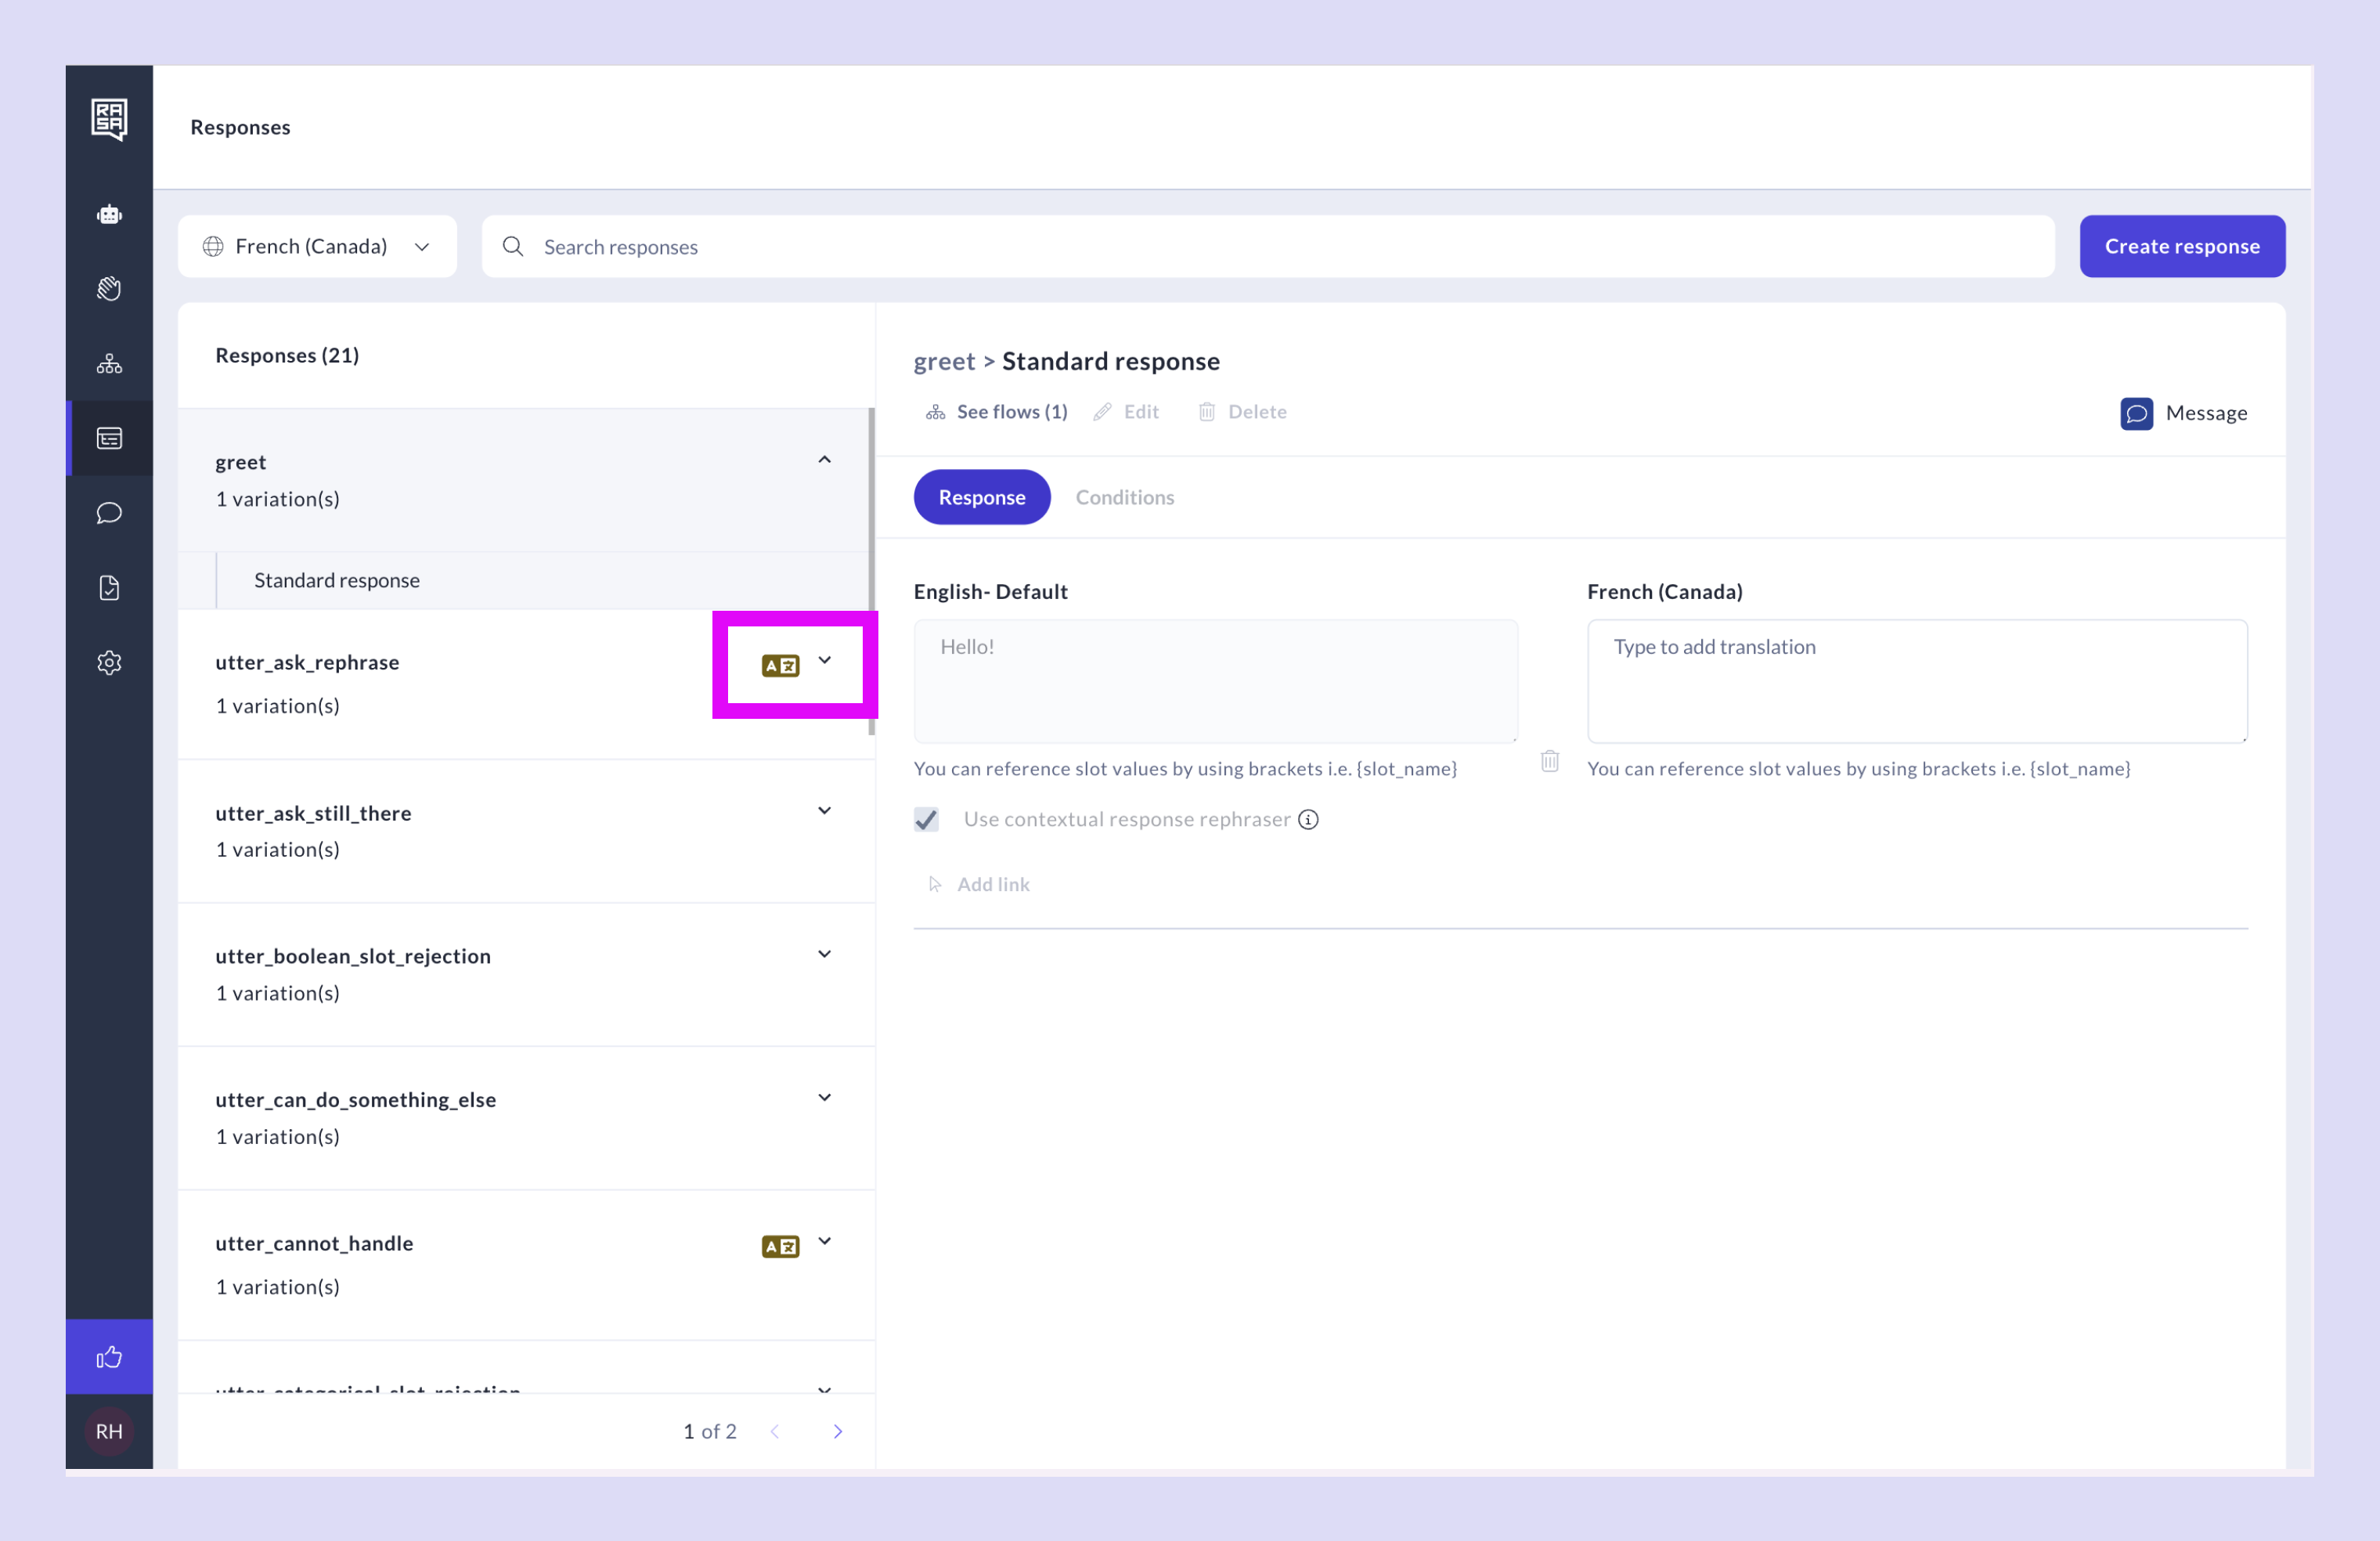Open Settings with the gear icon

[x=109, y=662]
